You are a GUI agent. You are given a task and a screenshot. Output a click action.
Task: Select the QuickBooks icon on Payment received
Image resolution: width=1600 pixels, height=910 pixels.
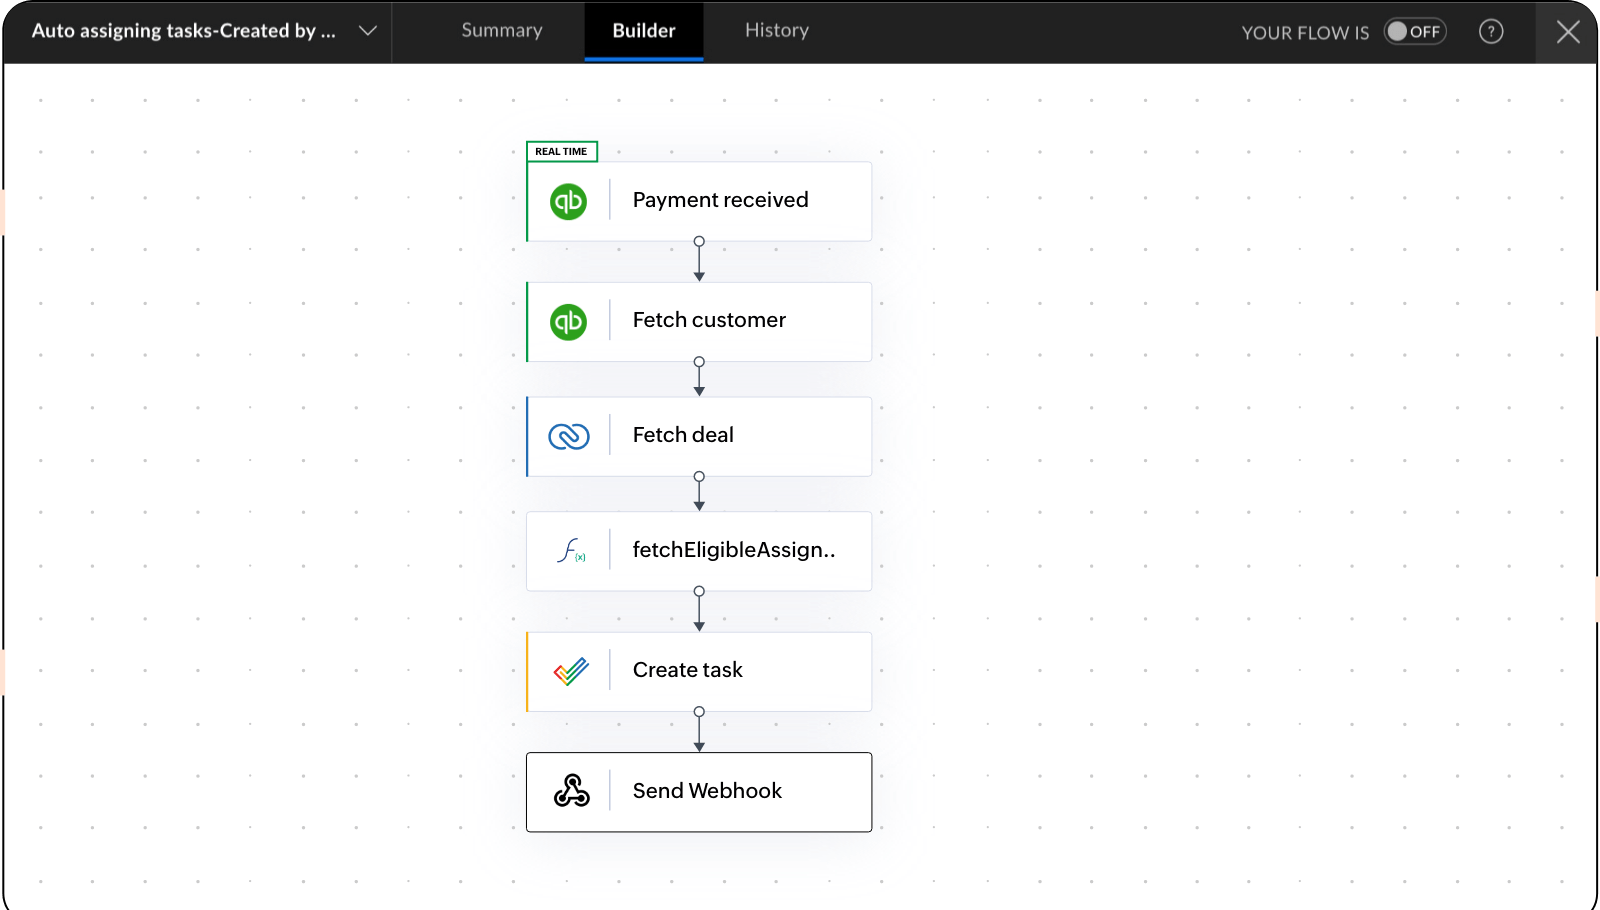point(569,200)
